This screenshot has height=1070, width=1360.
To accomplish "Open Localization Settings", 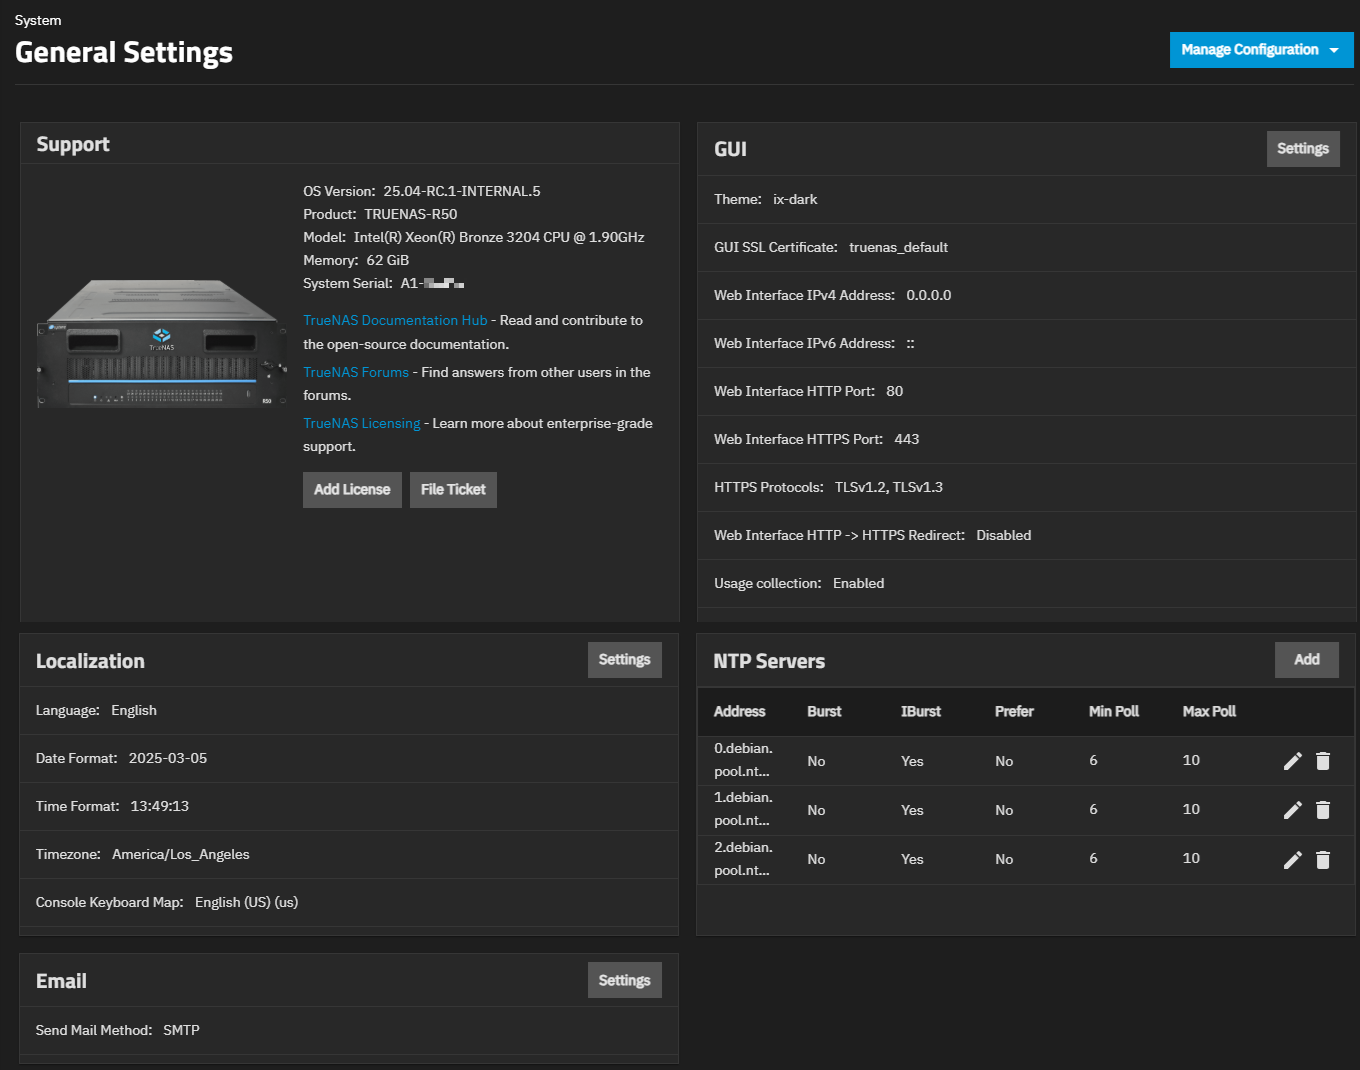I will [x=624, y=660].
